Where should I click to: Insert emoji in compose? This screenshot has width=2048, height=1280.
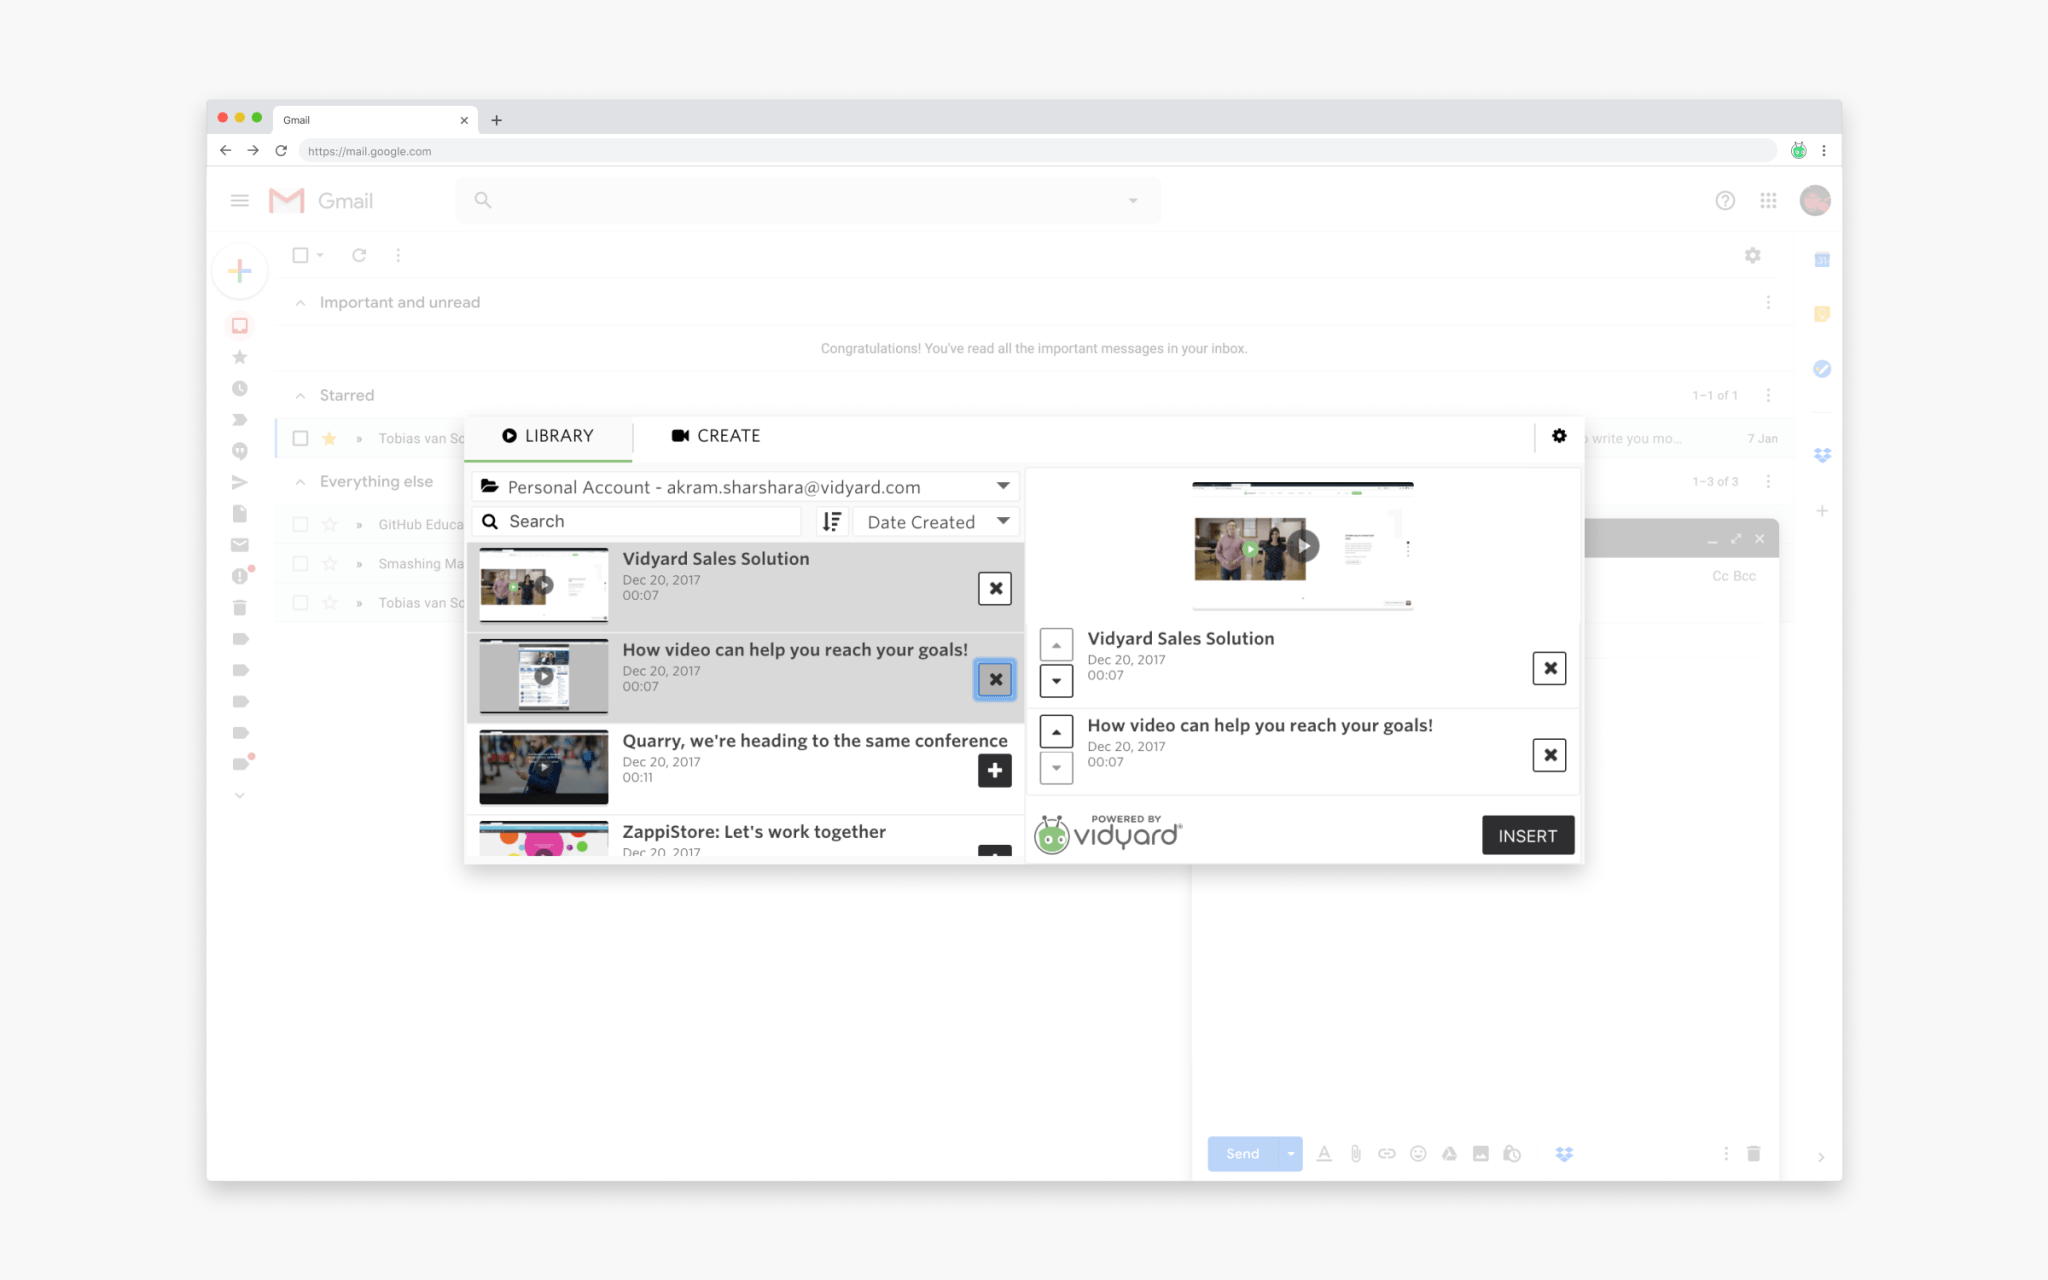1418,1154
